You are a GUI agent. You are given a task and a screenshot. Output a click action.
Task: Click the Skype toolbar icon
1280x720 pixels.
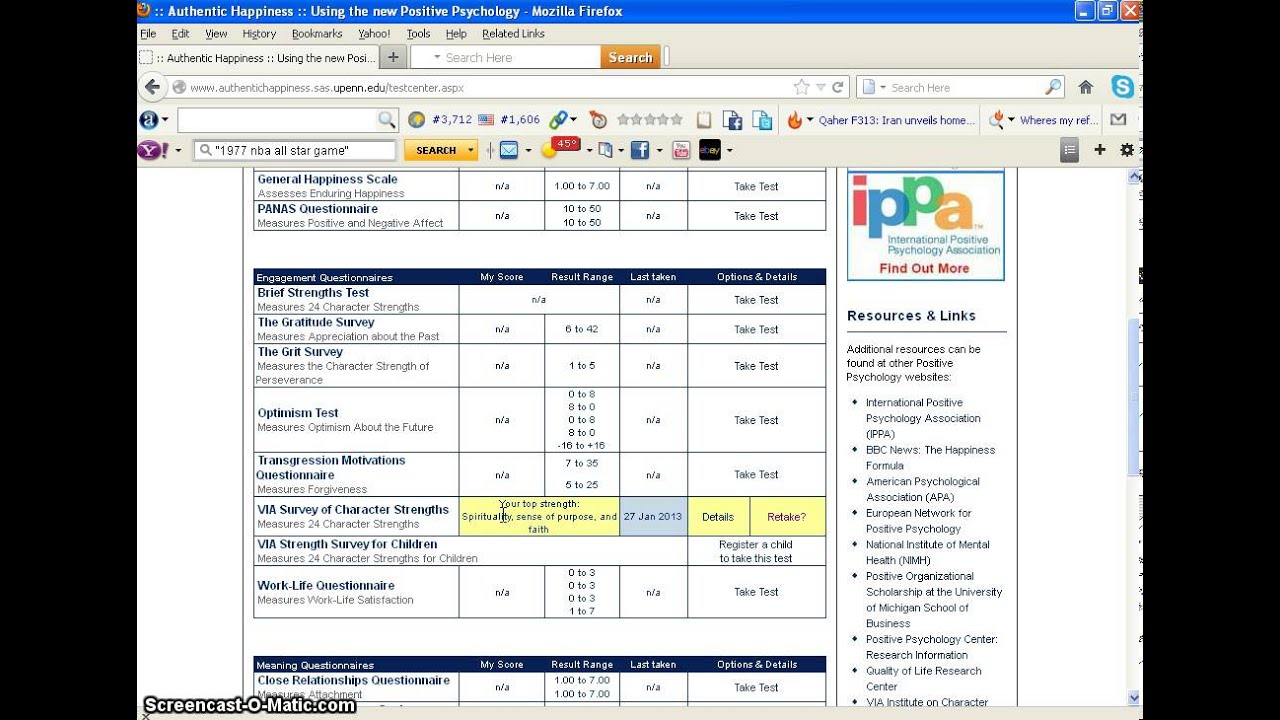[1123, 87]
